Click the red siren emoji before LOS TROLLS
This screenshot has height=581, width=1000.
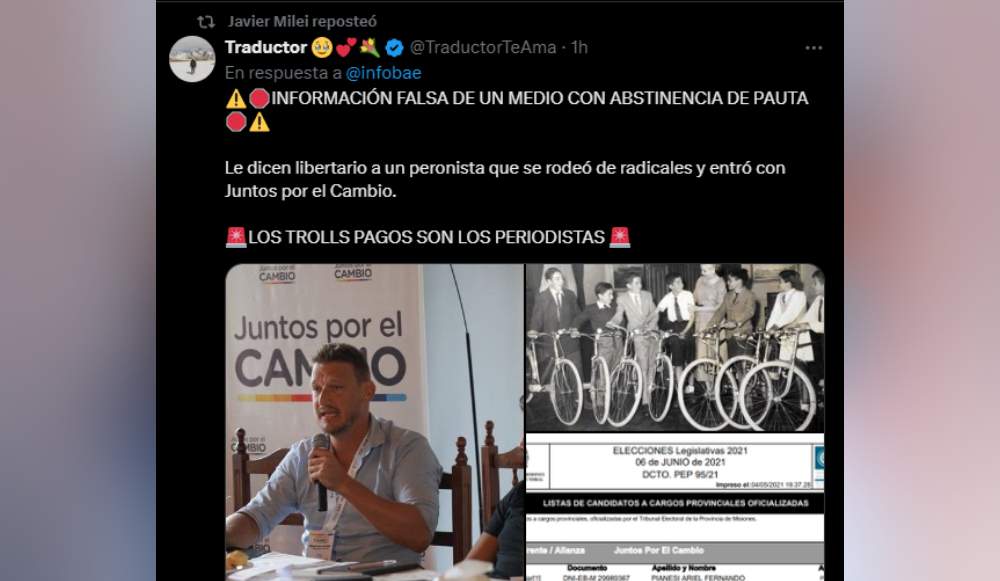236,237
